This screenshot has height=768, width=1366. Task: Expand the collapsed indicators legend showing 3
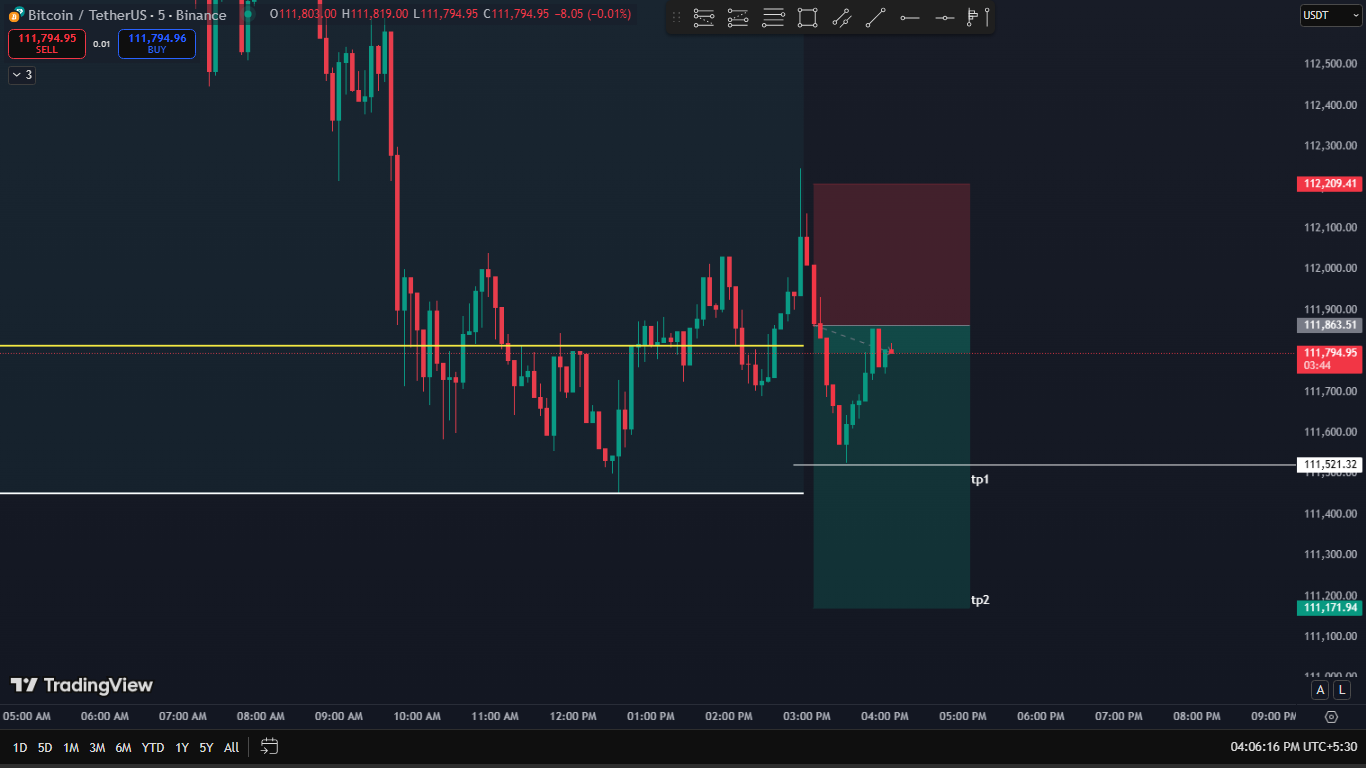21,75
